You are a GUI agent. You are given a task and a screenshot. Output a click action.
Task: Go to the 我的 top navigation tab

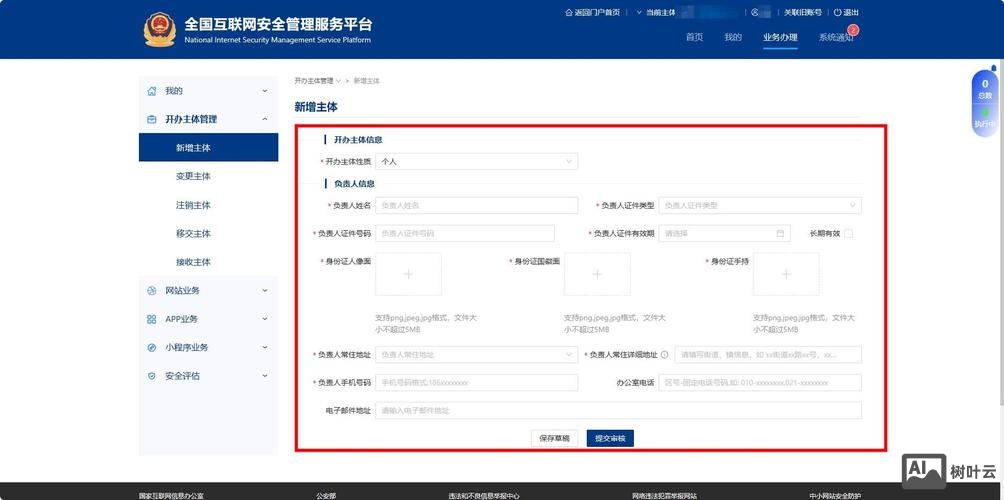point(733,37)
